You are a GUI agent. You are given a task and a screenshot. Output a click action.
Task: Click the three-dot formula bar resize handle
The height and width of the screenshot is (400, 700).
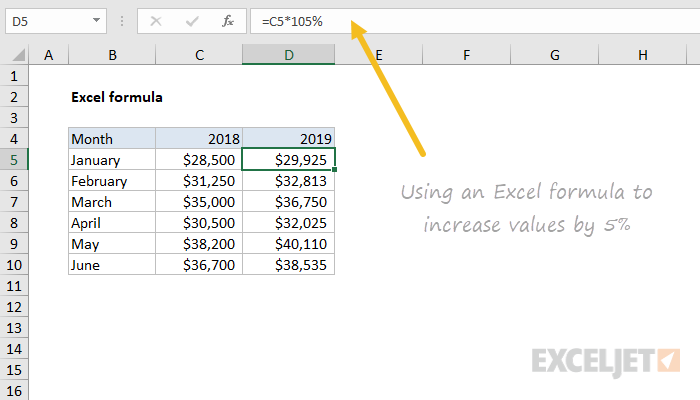tap(122, 21)
